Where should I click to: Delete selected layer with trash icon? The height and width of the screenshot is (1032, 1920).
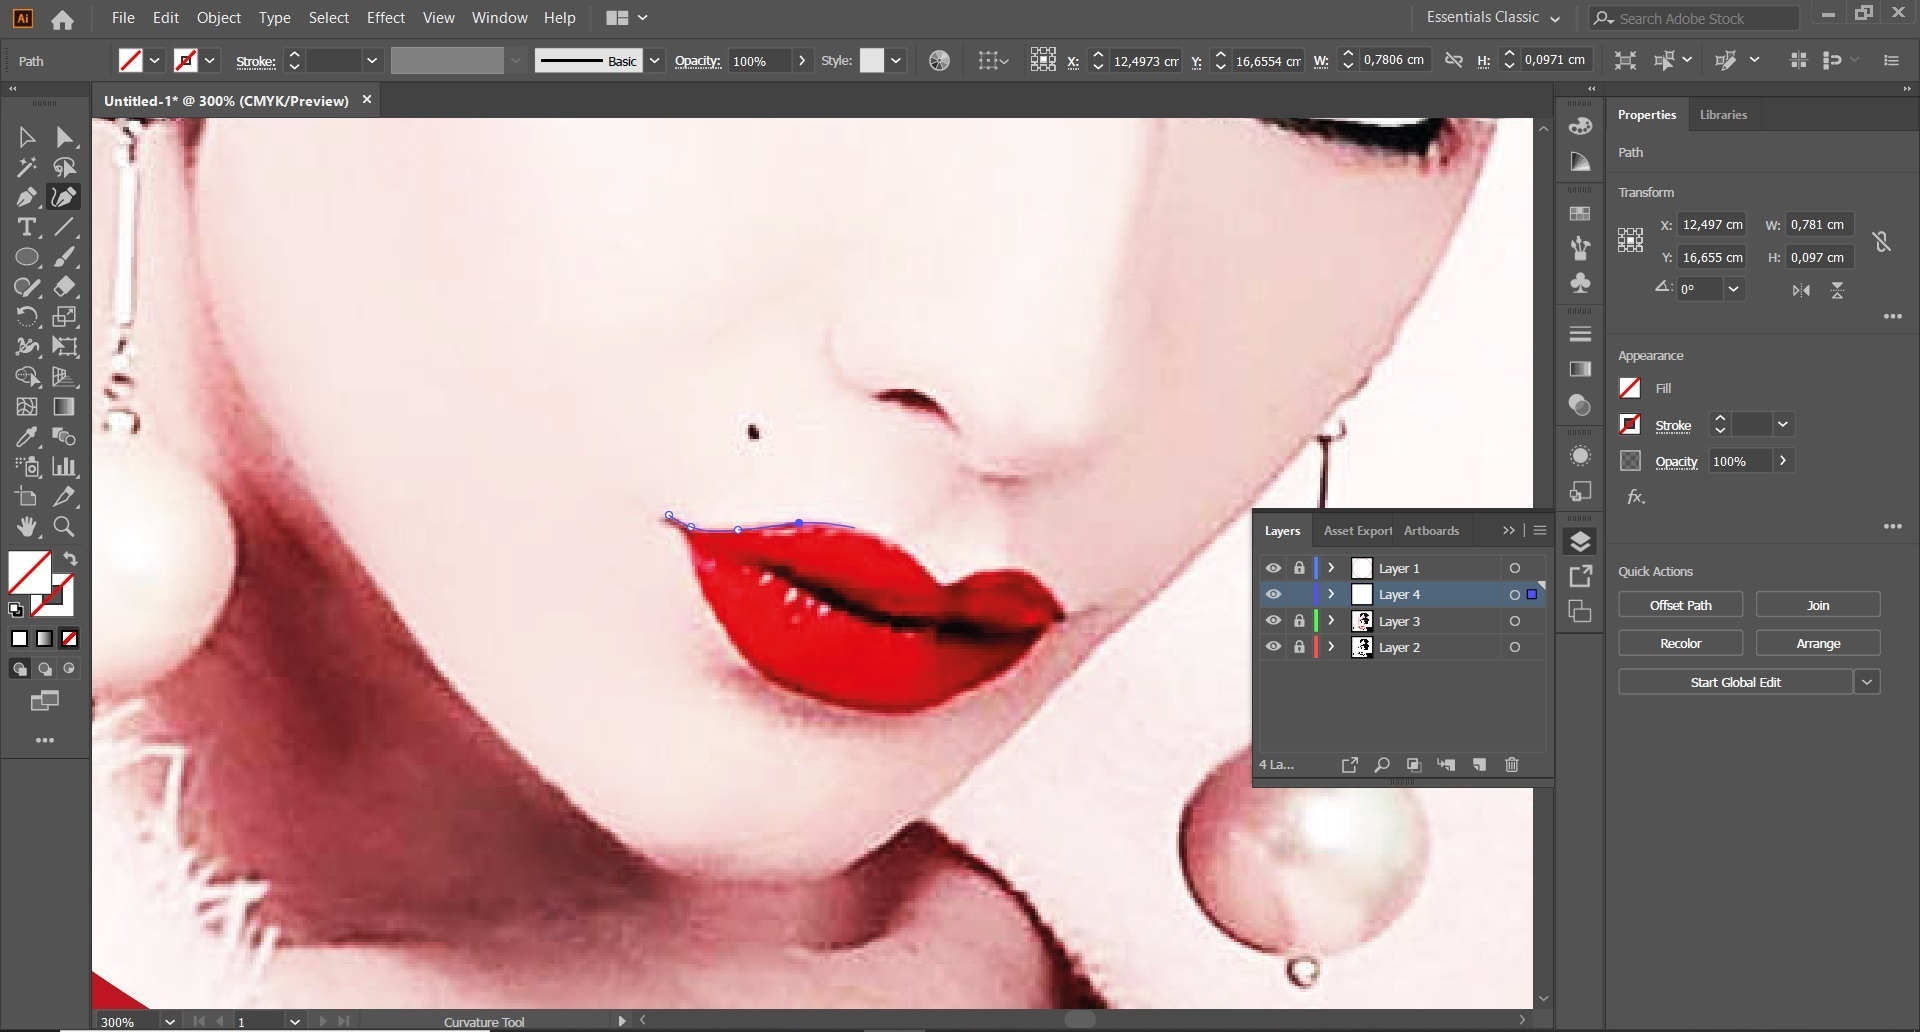[1512, 765]
